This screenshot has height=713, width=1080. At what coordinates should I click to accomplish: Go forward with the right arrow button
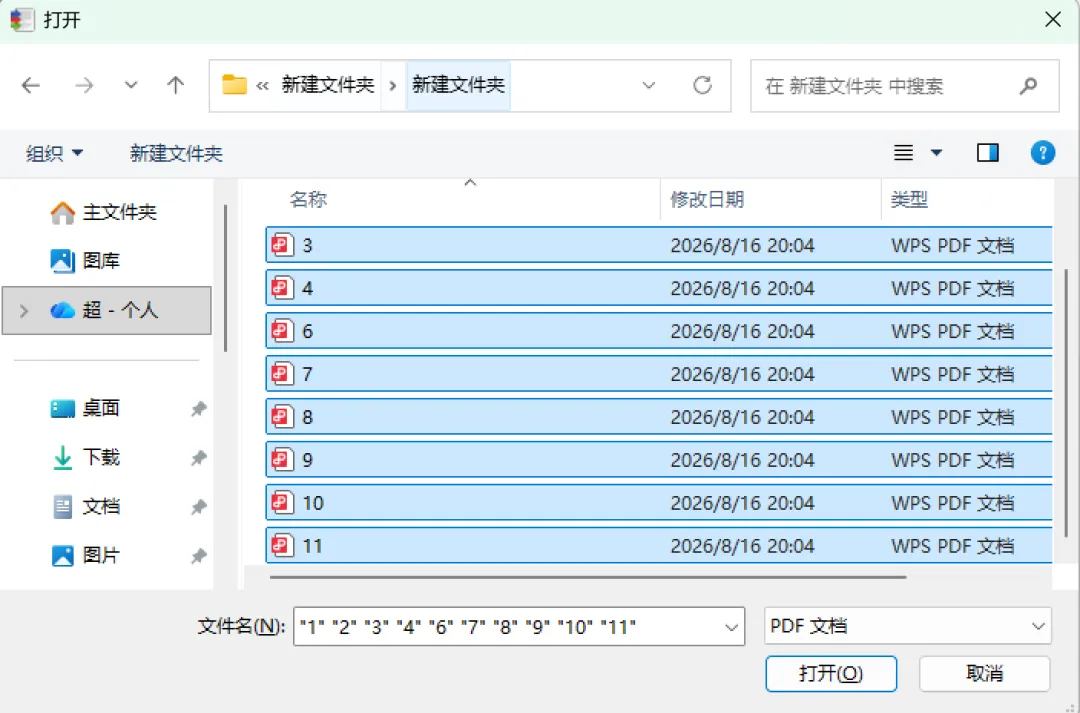point(84,85)
